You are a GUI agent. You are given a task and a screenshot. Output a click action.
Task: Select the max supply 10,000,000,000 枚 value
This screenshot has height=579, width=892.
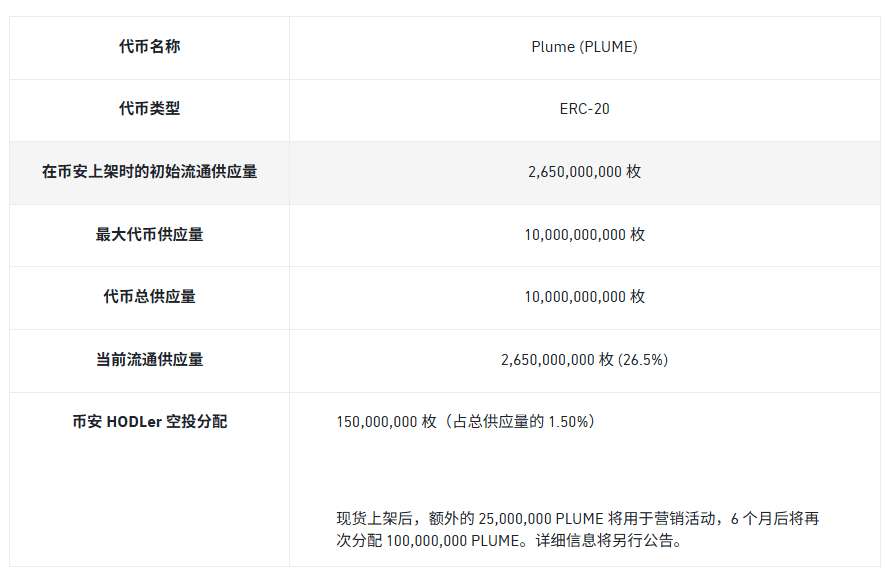(584, 234)
